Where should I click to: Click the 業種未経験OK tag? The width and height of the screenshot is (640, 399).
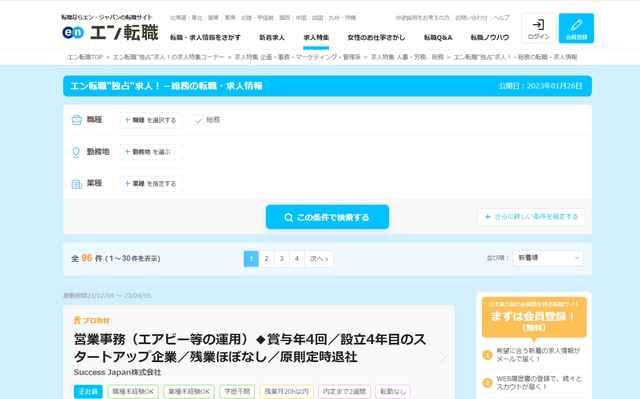(x=189, y=392)
